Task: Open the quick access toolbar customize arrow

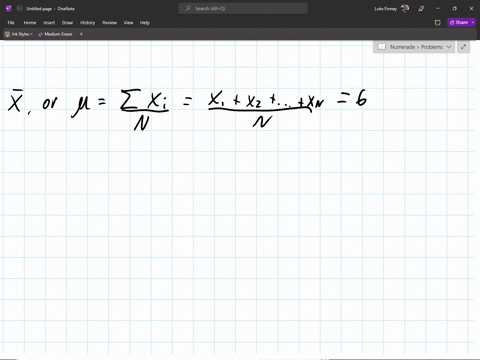Action: 81,34
